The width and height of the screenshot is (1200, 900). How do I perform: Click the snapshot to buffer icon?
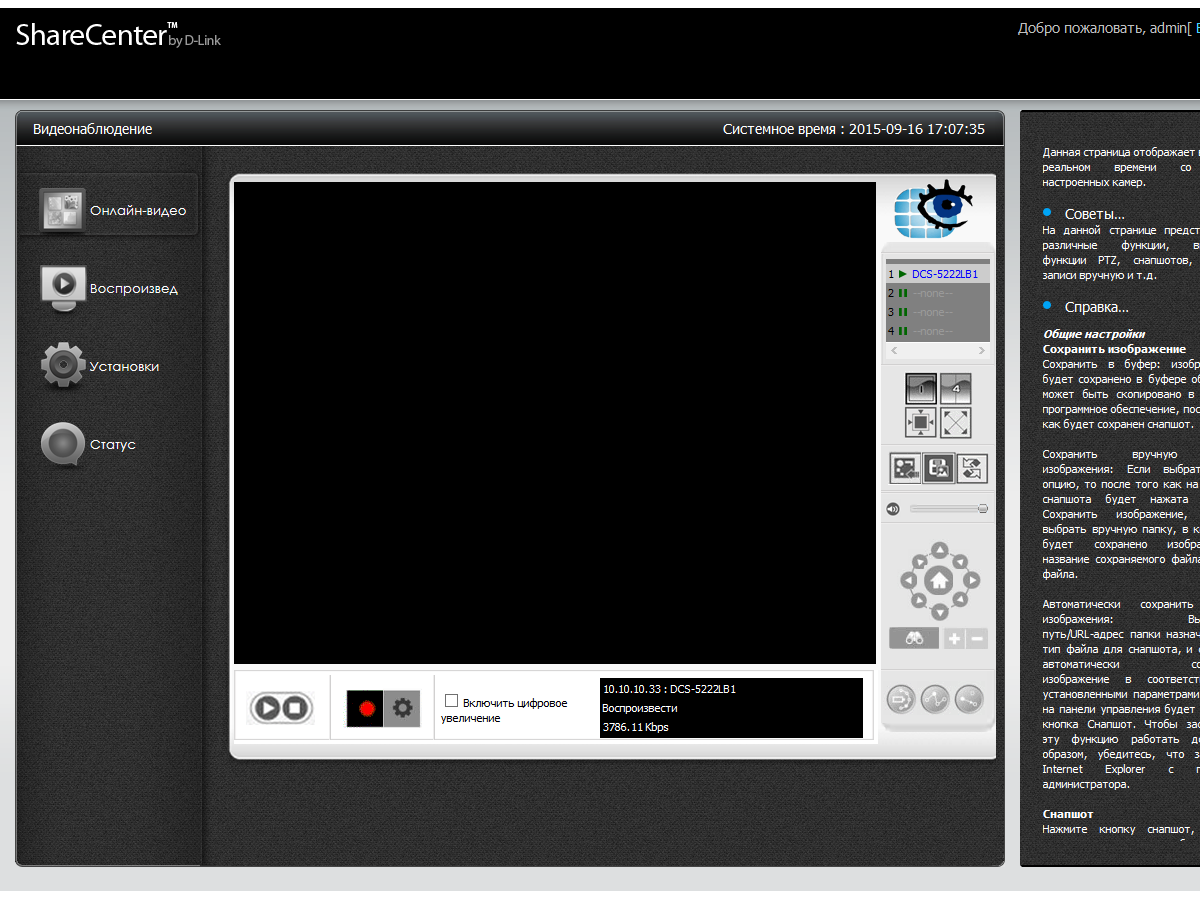(906, 468)
